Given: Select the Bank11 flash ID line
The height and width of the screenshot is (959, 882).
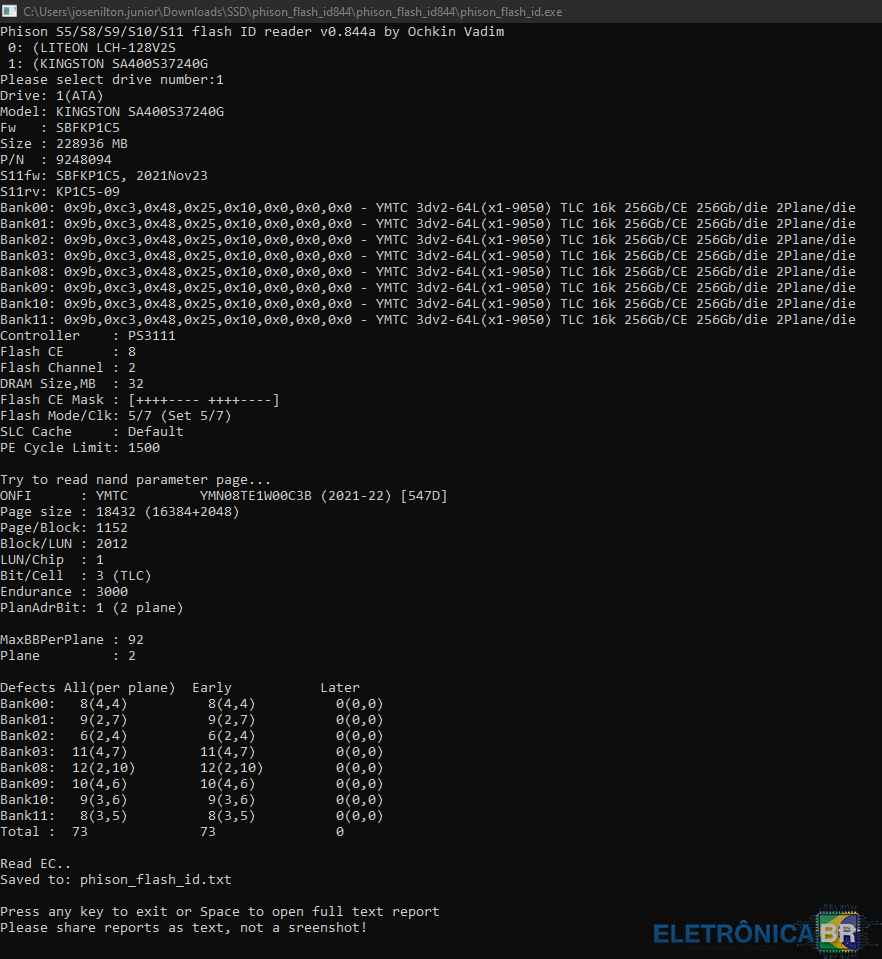Looking at the screenshot, I should (x=428, y=320).
